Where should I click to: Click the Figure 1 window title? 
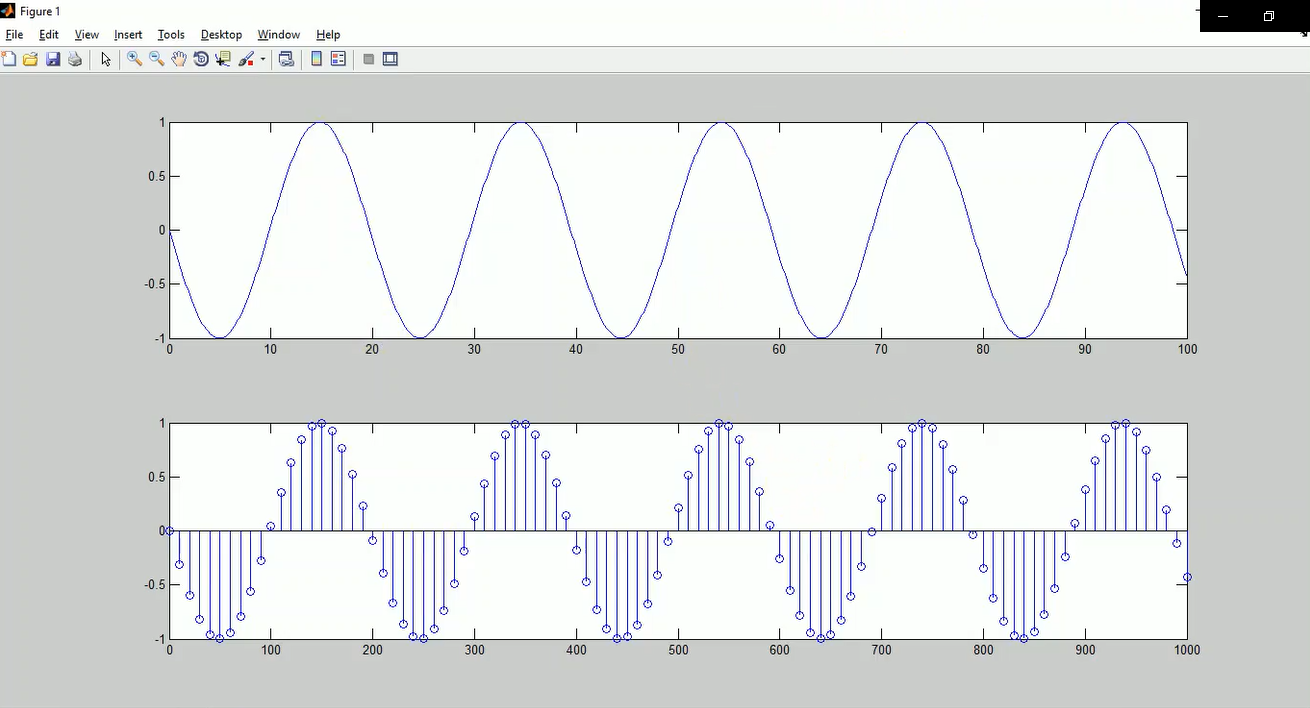coord(40,11)
